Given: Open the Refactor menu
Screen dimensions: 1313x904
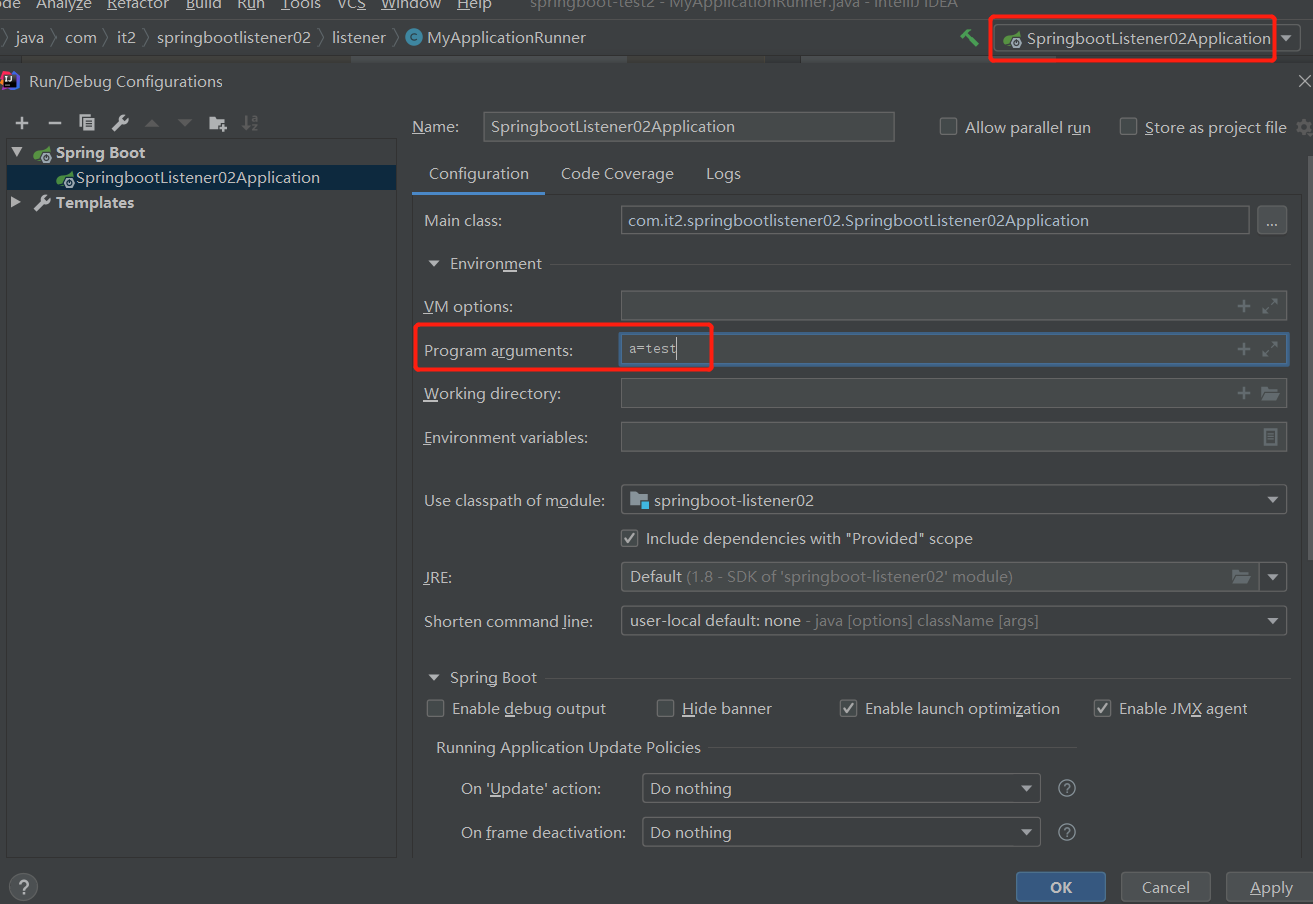Looking at the screenshot, I should coord(138,5).
